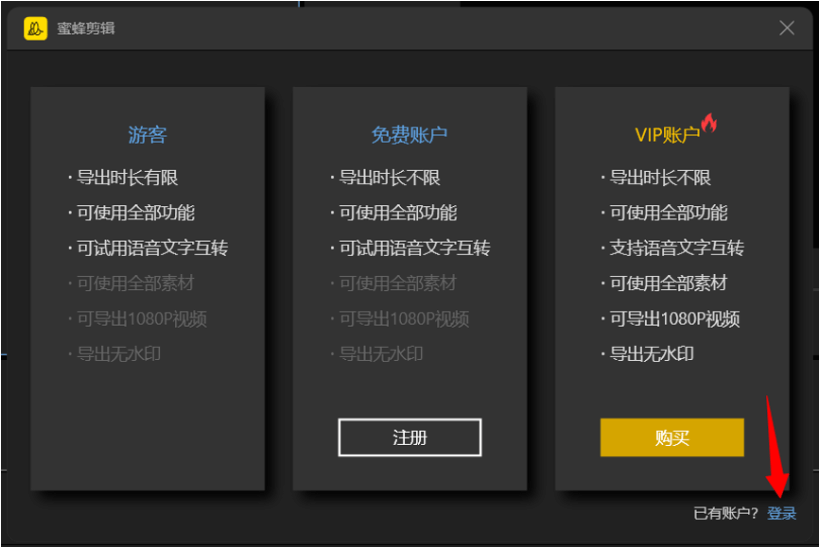Click free account greyed item 导出无水印
Image resolution: width=819 pixels, height=547 pixels.
tap(381, 354)
